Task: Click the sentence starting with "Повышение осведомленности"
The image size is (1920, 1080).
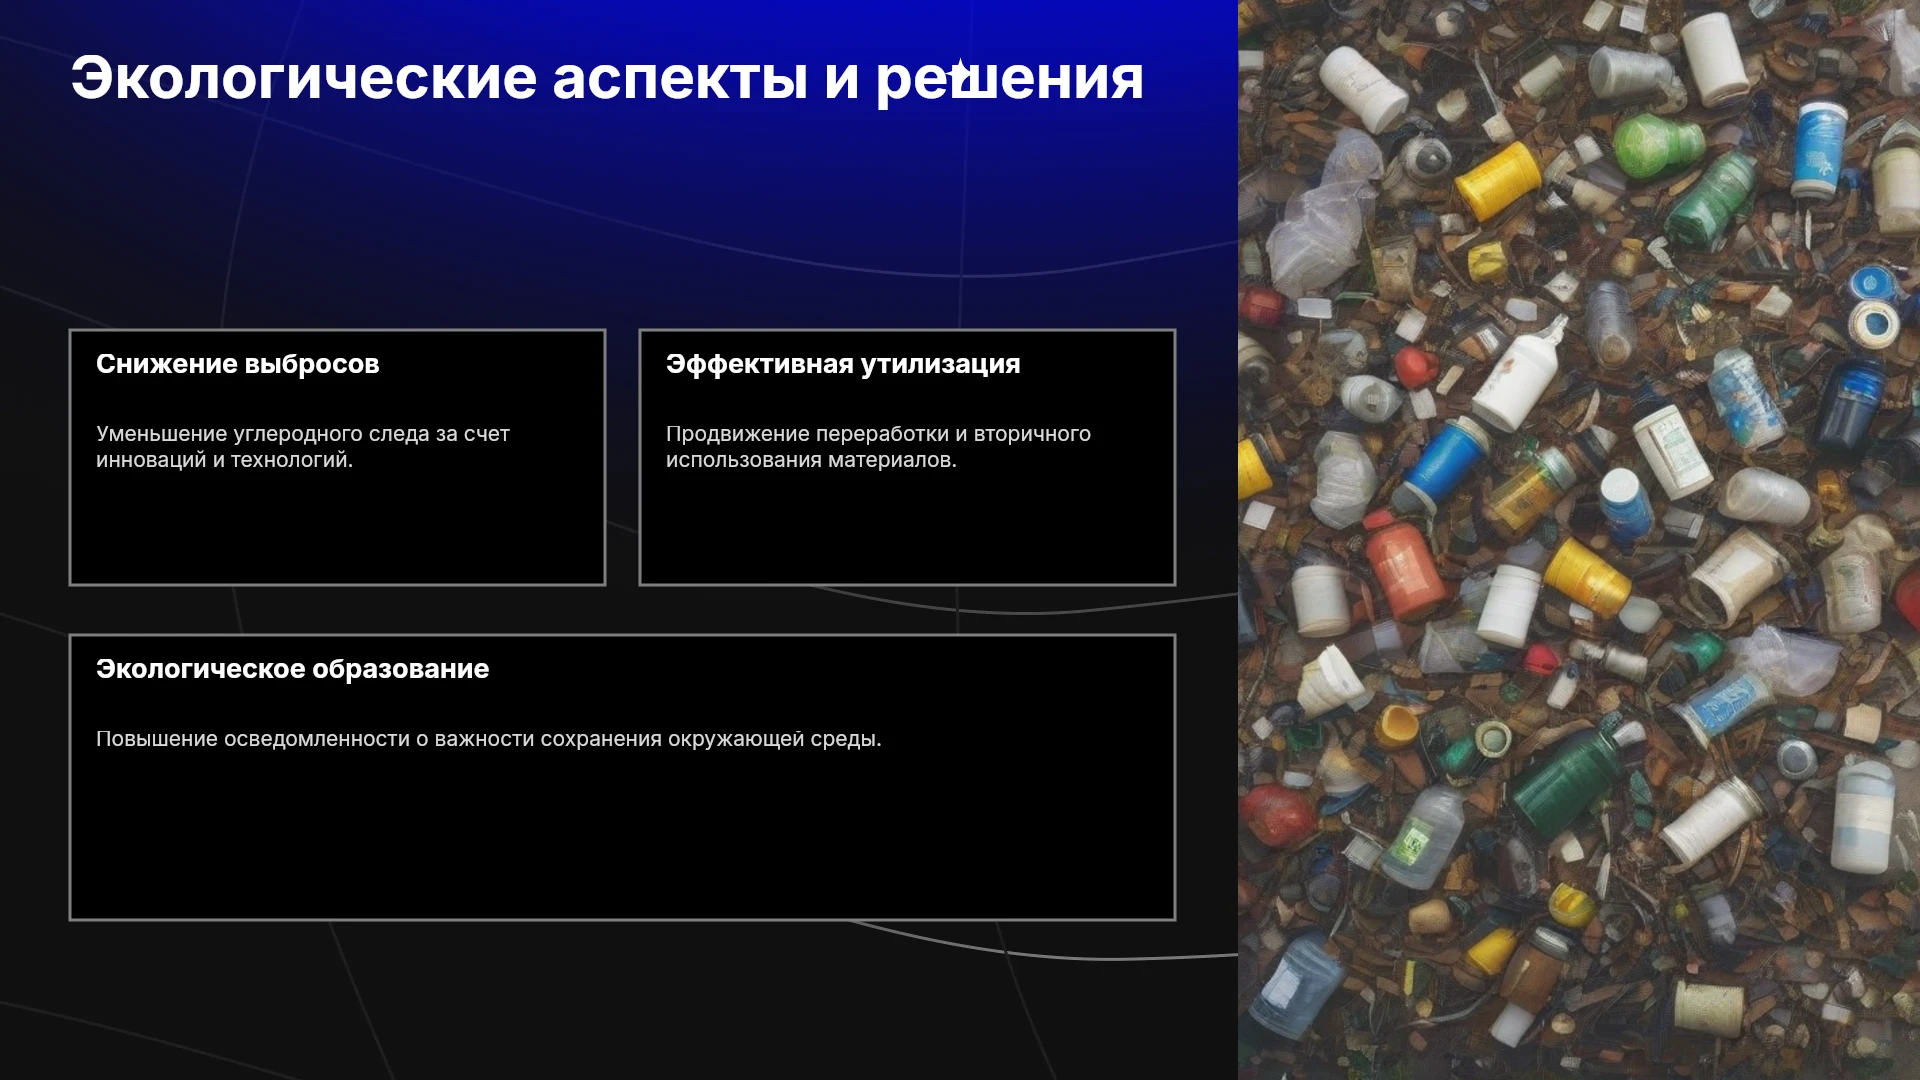Action: click(x=489, y=739)
